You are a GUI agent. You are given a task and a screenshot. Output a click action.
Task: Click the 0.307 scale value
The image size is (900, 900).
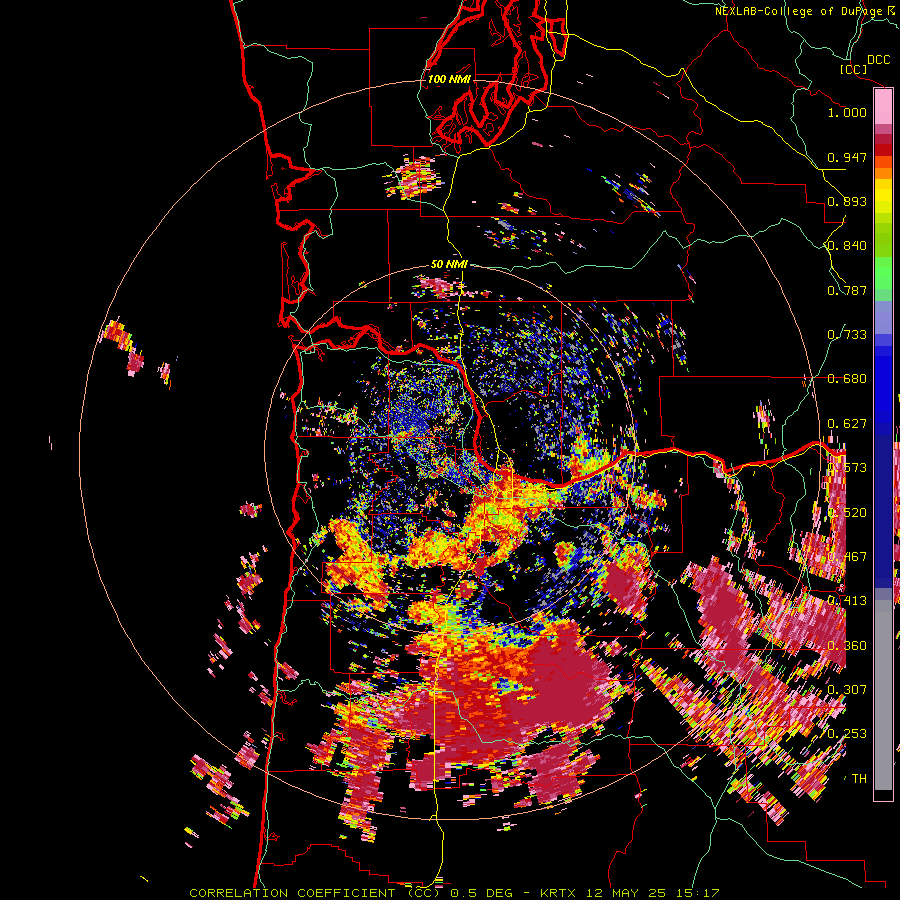coord(847,689)
